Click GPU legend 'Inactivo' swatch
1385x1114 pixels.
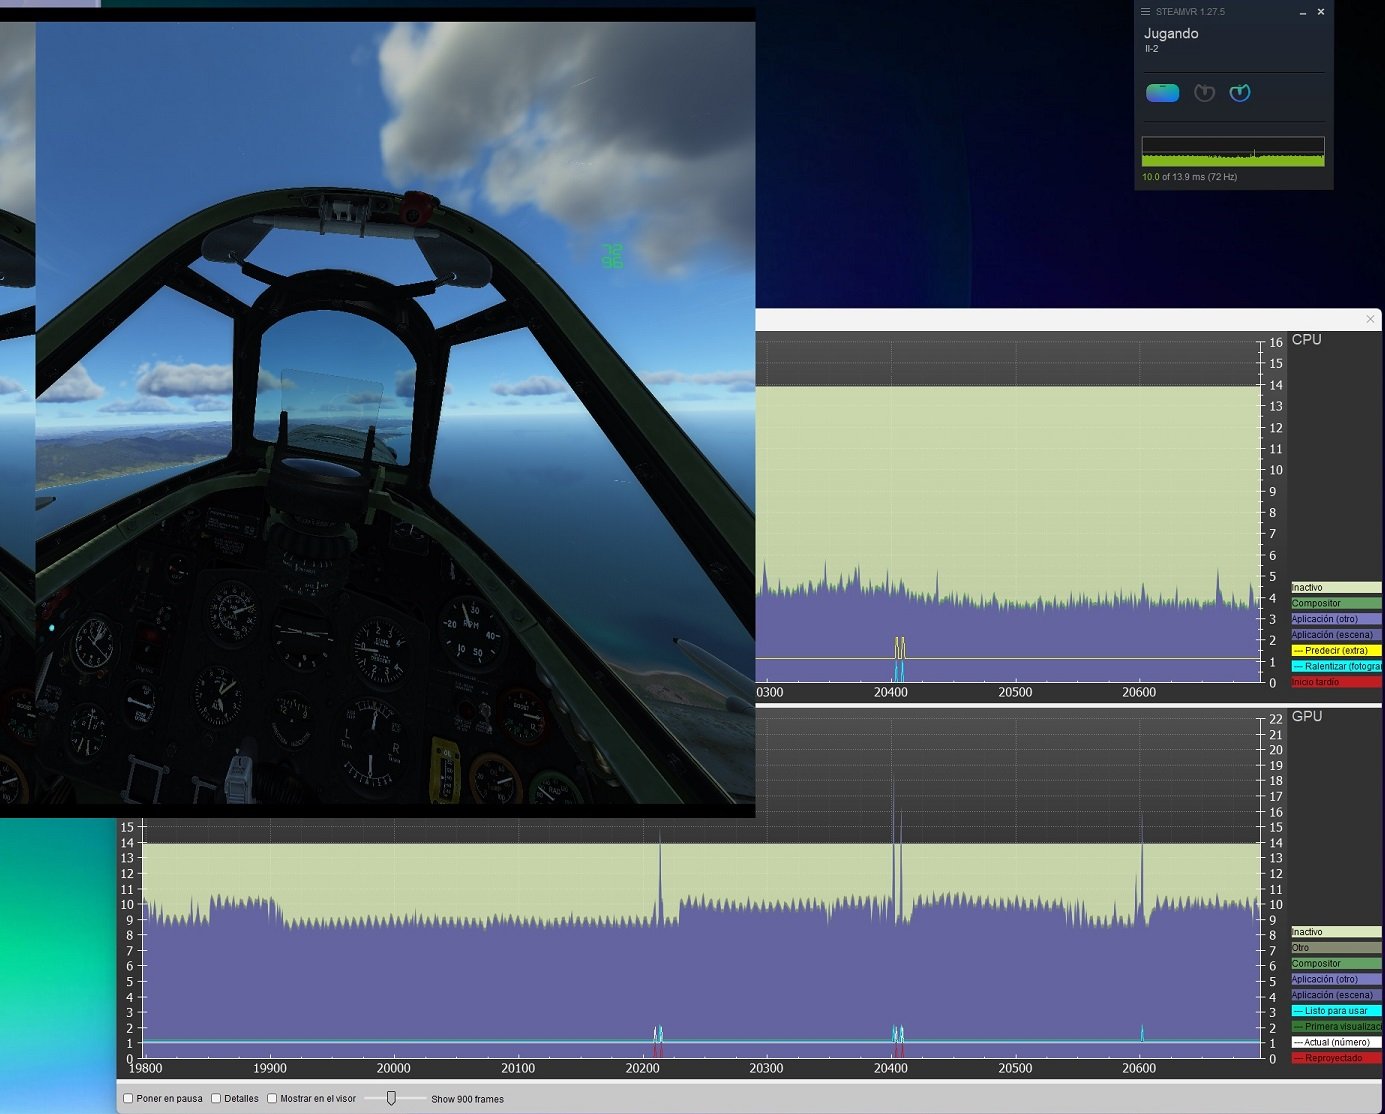click(1336, 932)
